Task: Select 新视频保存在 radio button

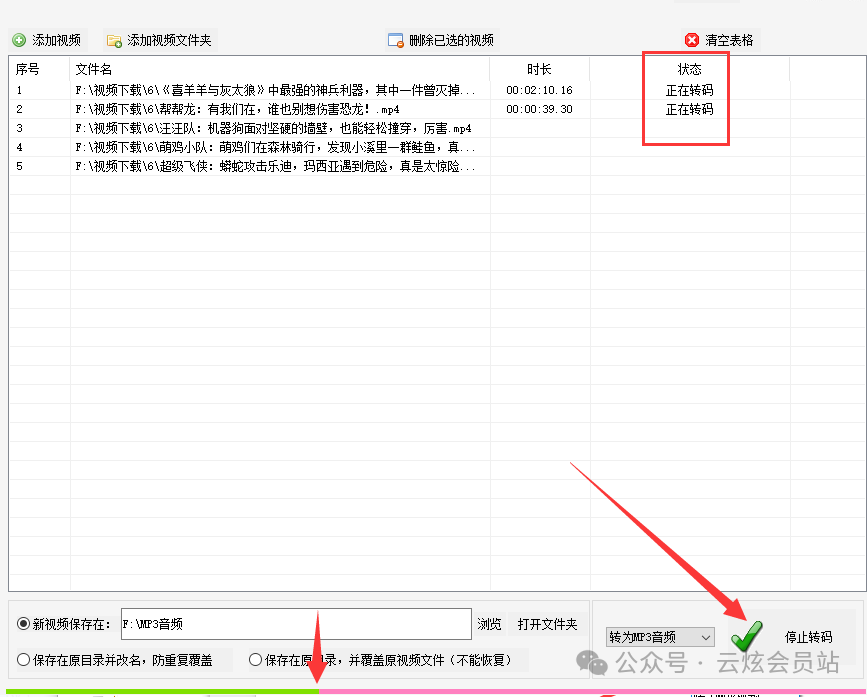Action: click(x=23, y=624)
